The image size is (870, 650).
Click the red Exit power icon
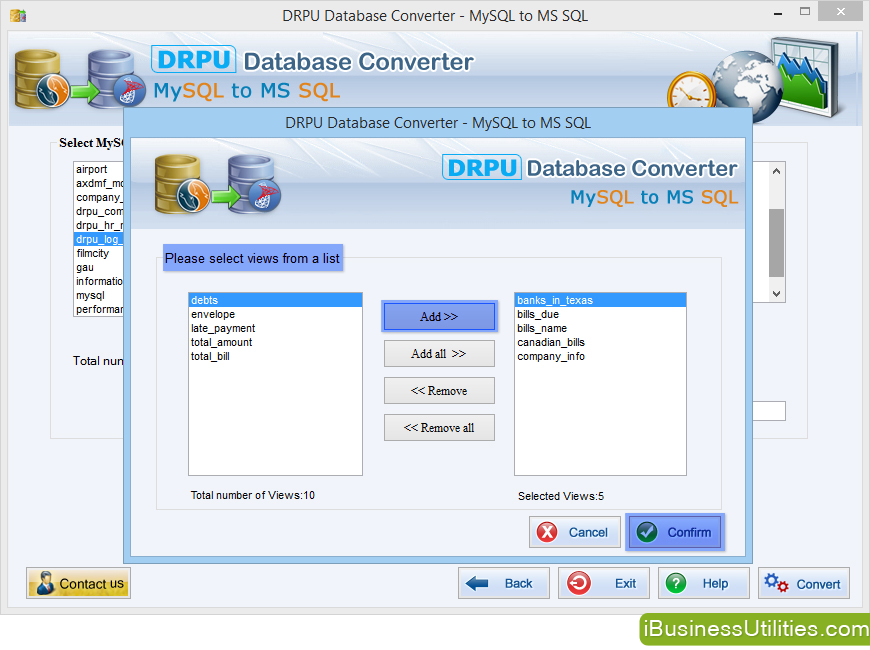pyautogui.click(x=579, y=583)
